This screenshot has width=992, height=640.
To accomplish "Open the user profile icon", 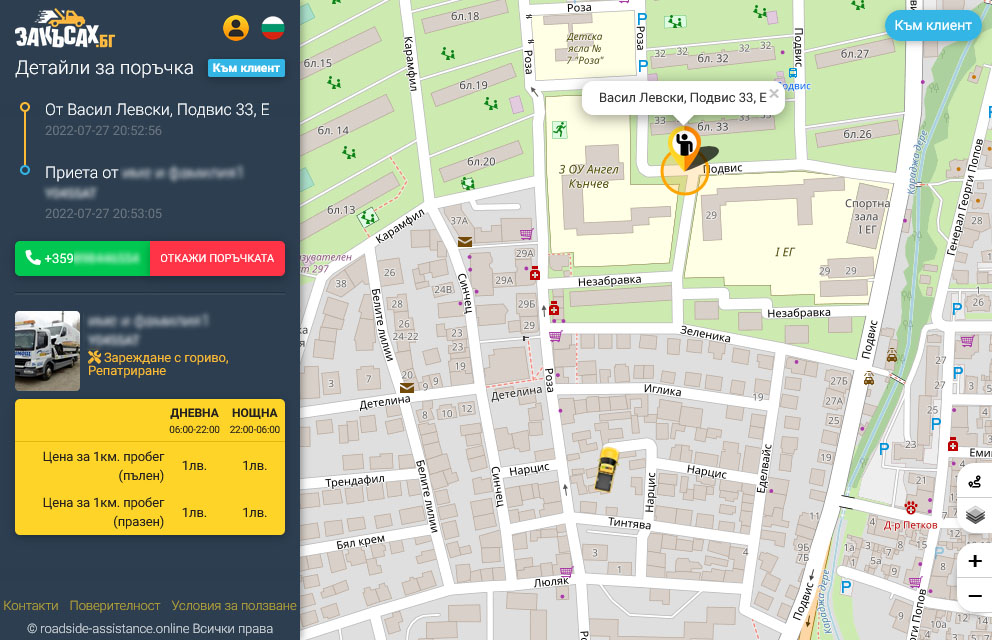I will (x=236, y=28).
